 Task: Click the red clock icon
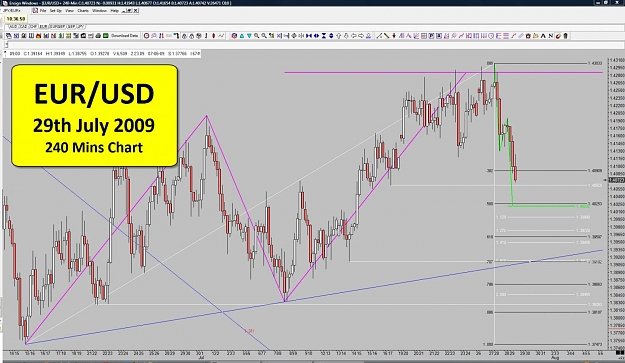point(146,36)
